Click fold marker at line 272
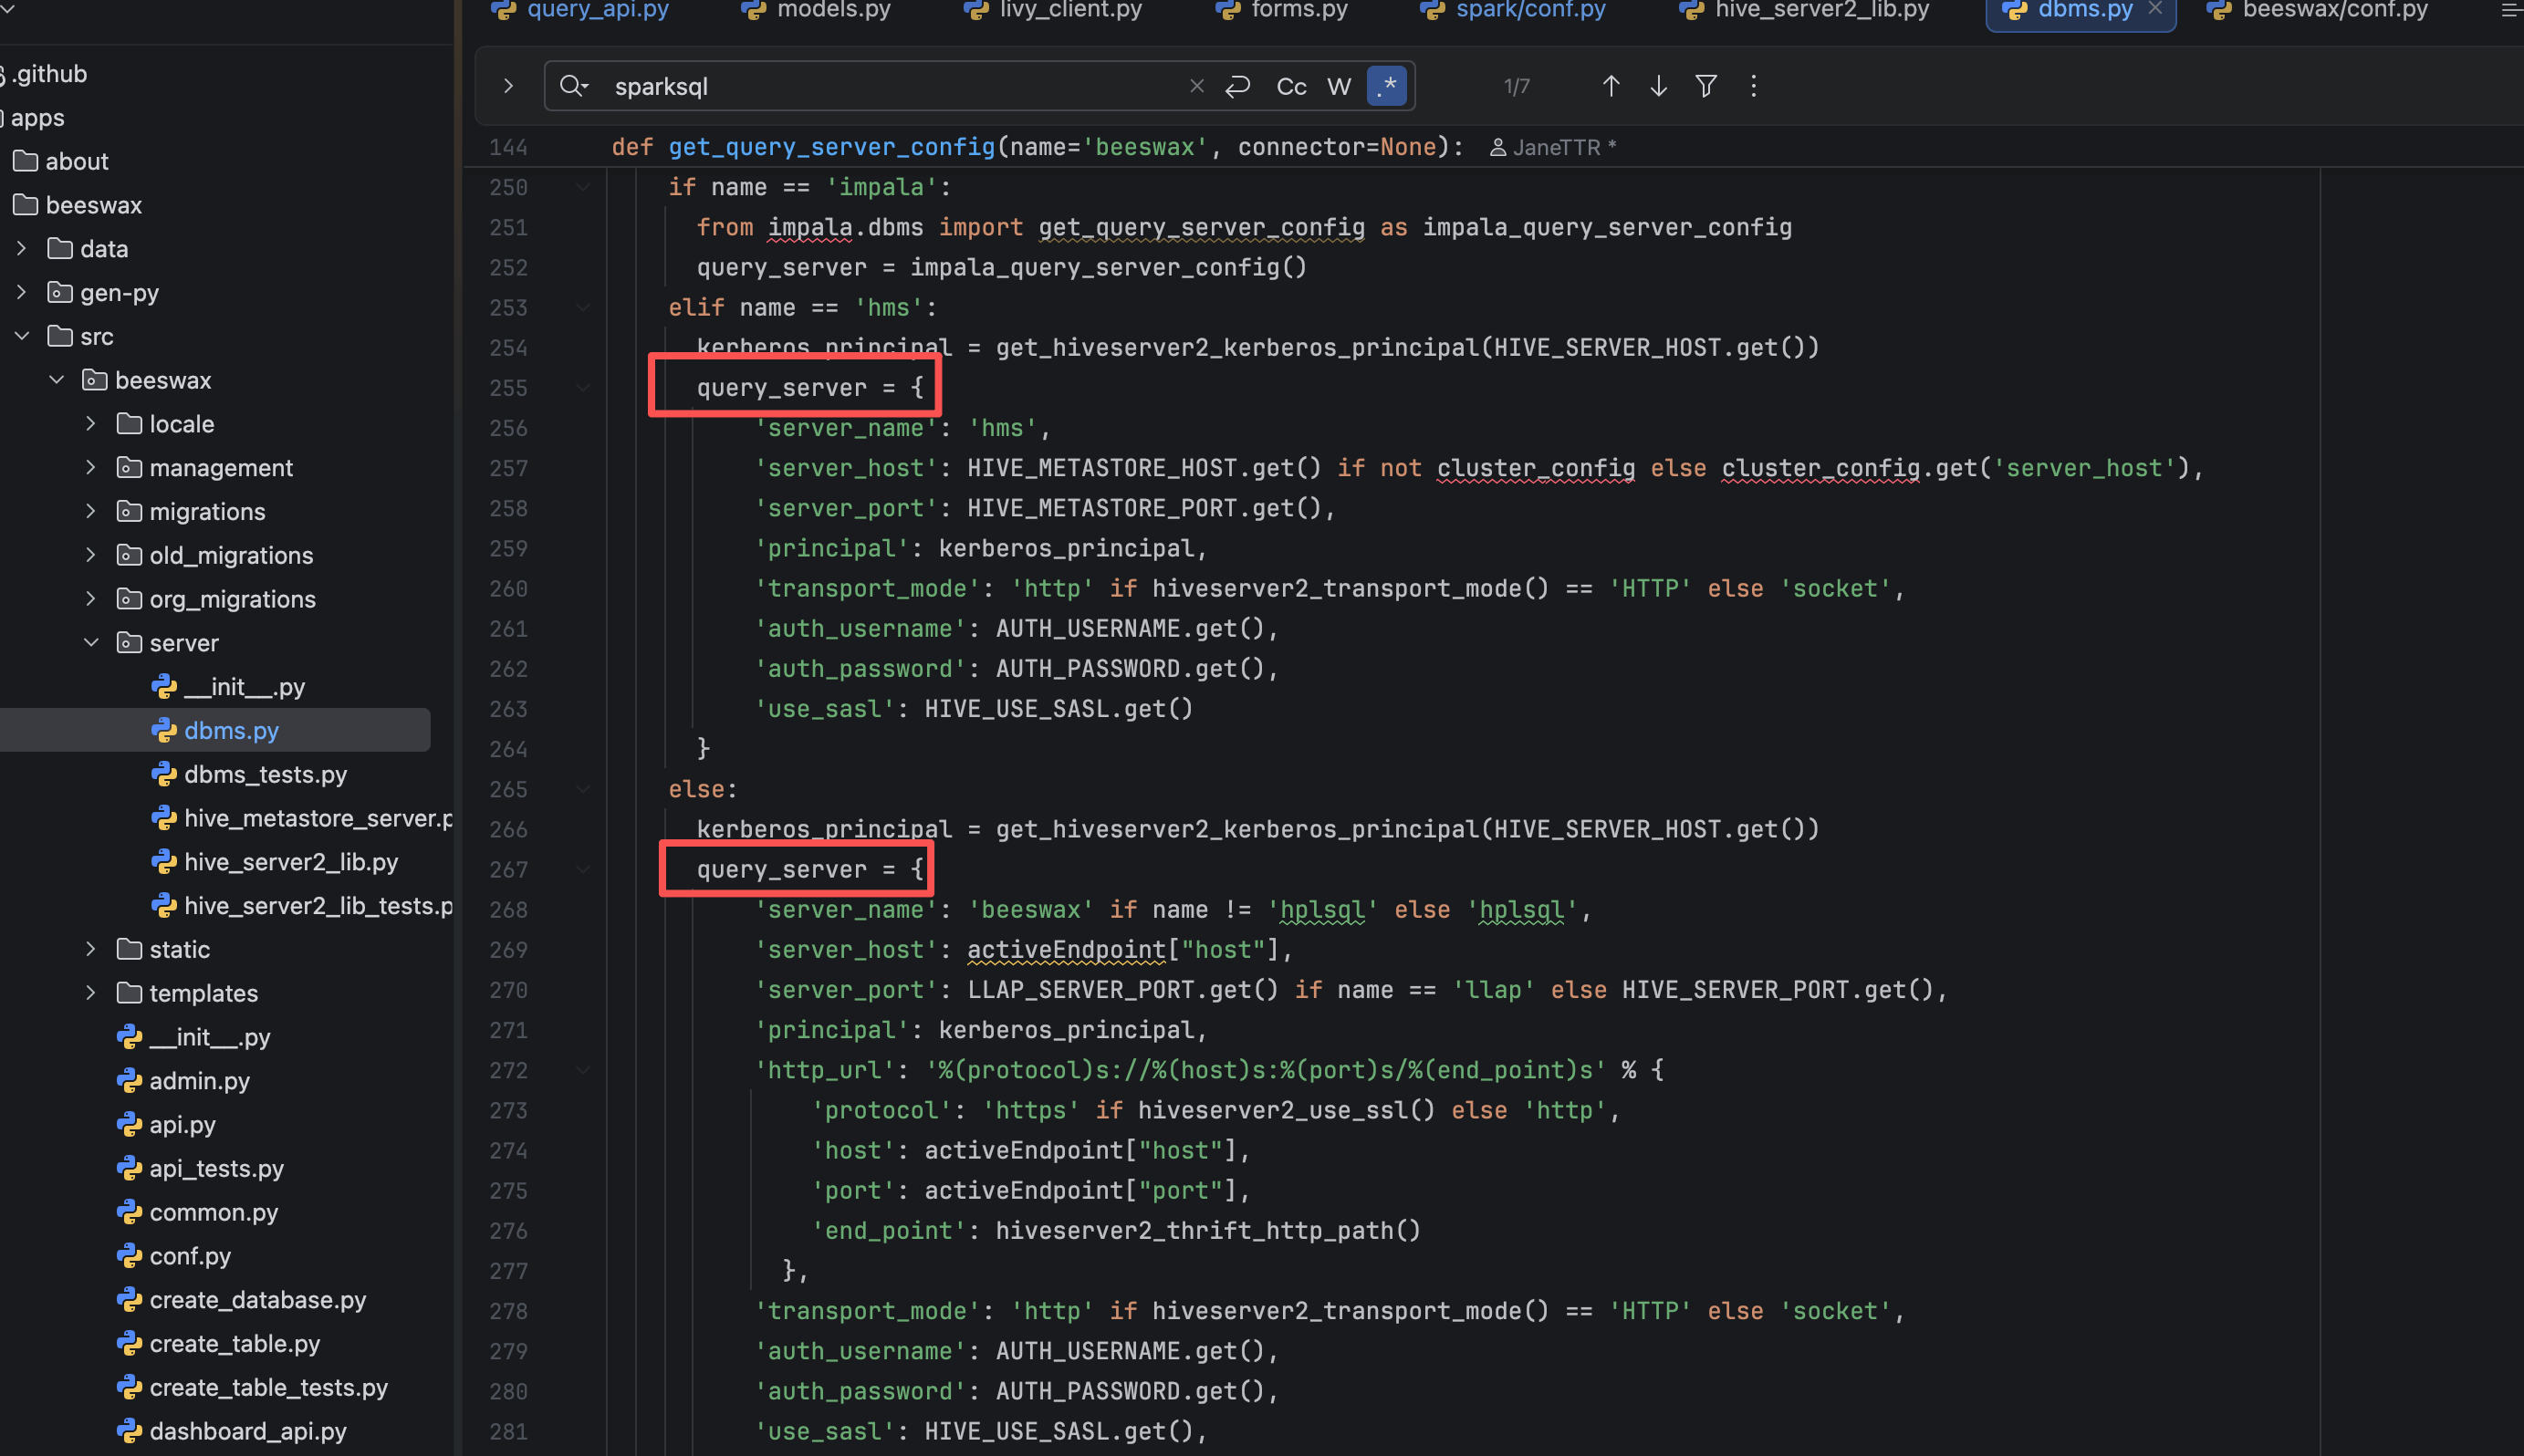The width and height of the screenshot is (2524, 1456). point(583,1070)
